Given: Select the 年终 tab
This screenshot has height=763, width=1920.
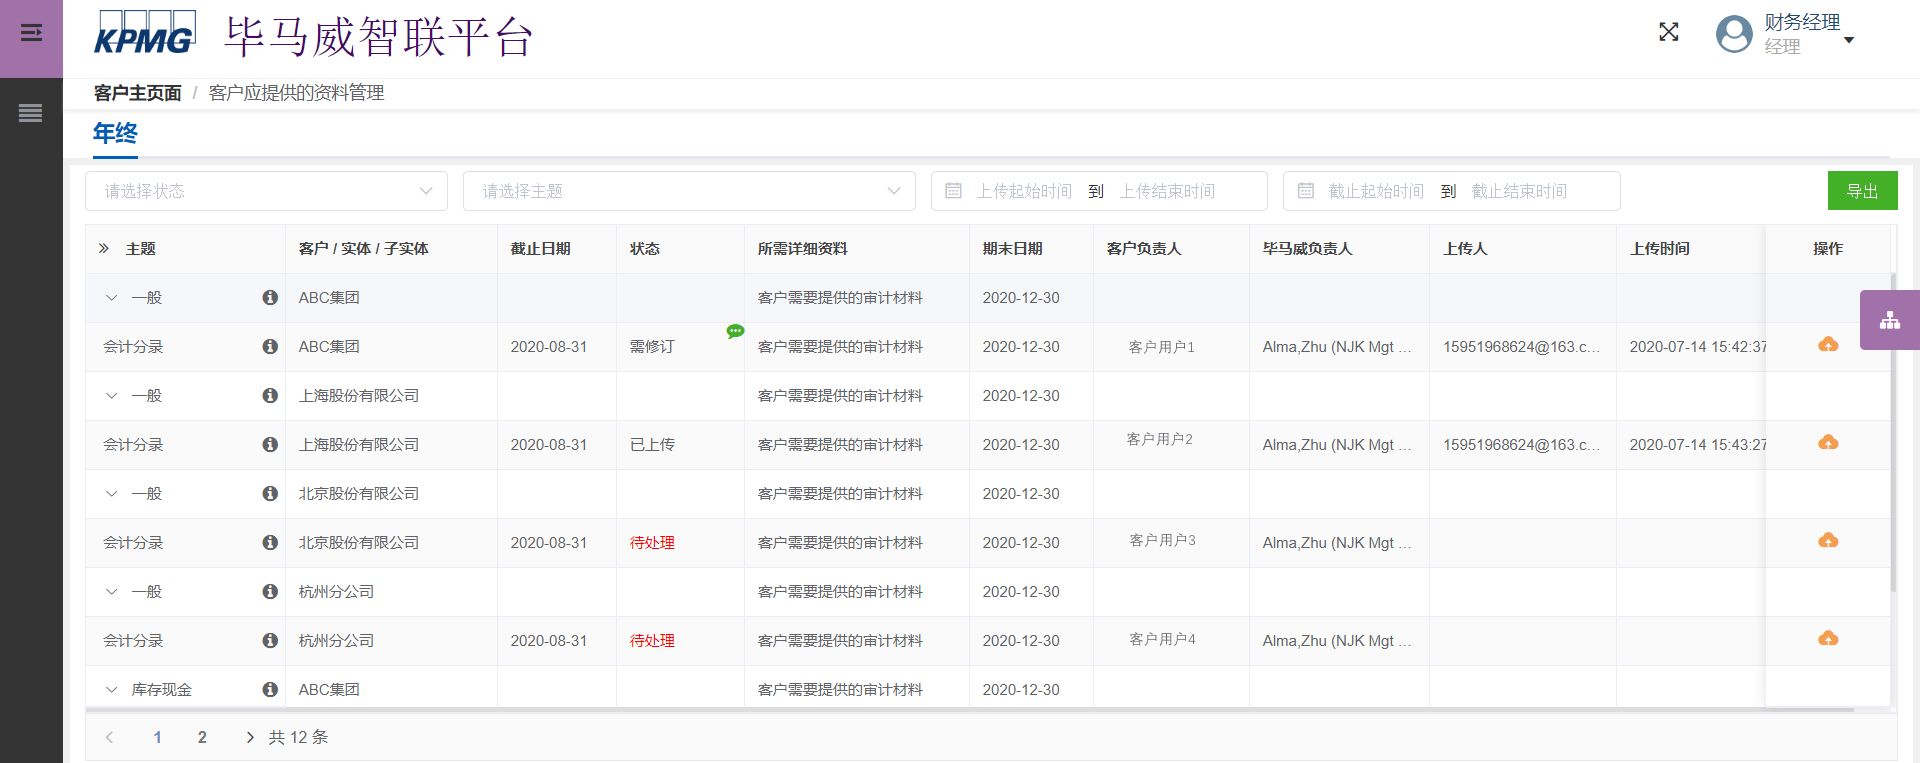Looking at the screenshot, I should point(115,133).
